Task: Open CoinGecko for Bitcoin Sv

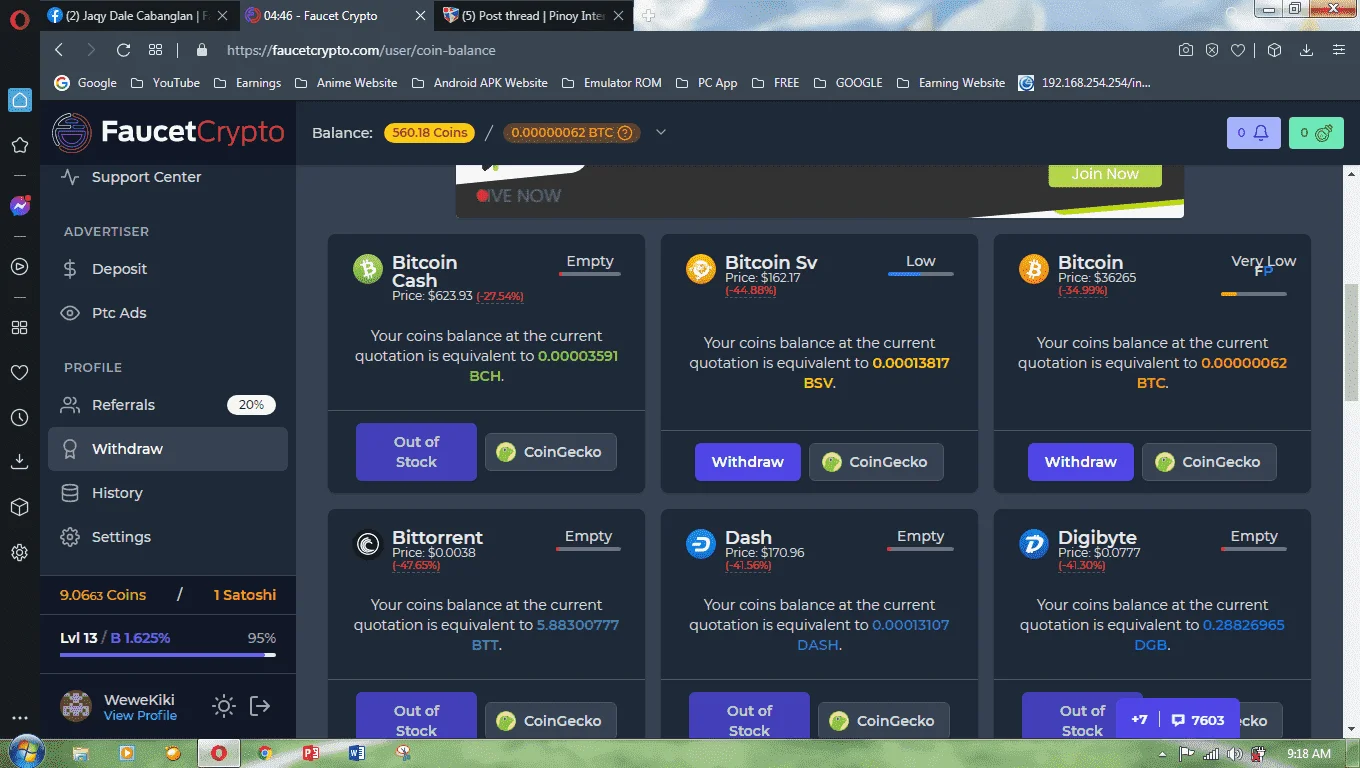Action: click(x=876, y=462)
